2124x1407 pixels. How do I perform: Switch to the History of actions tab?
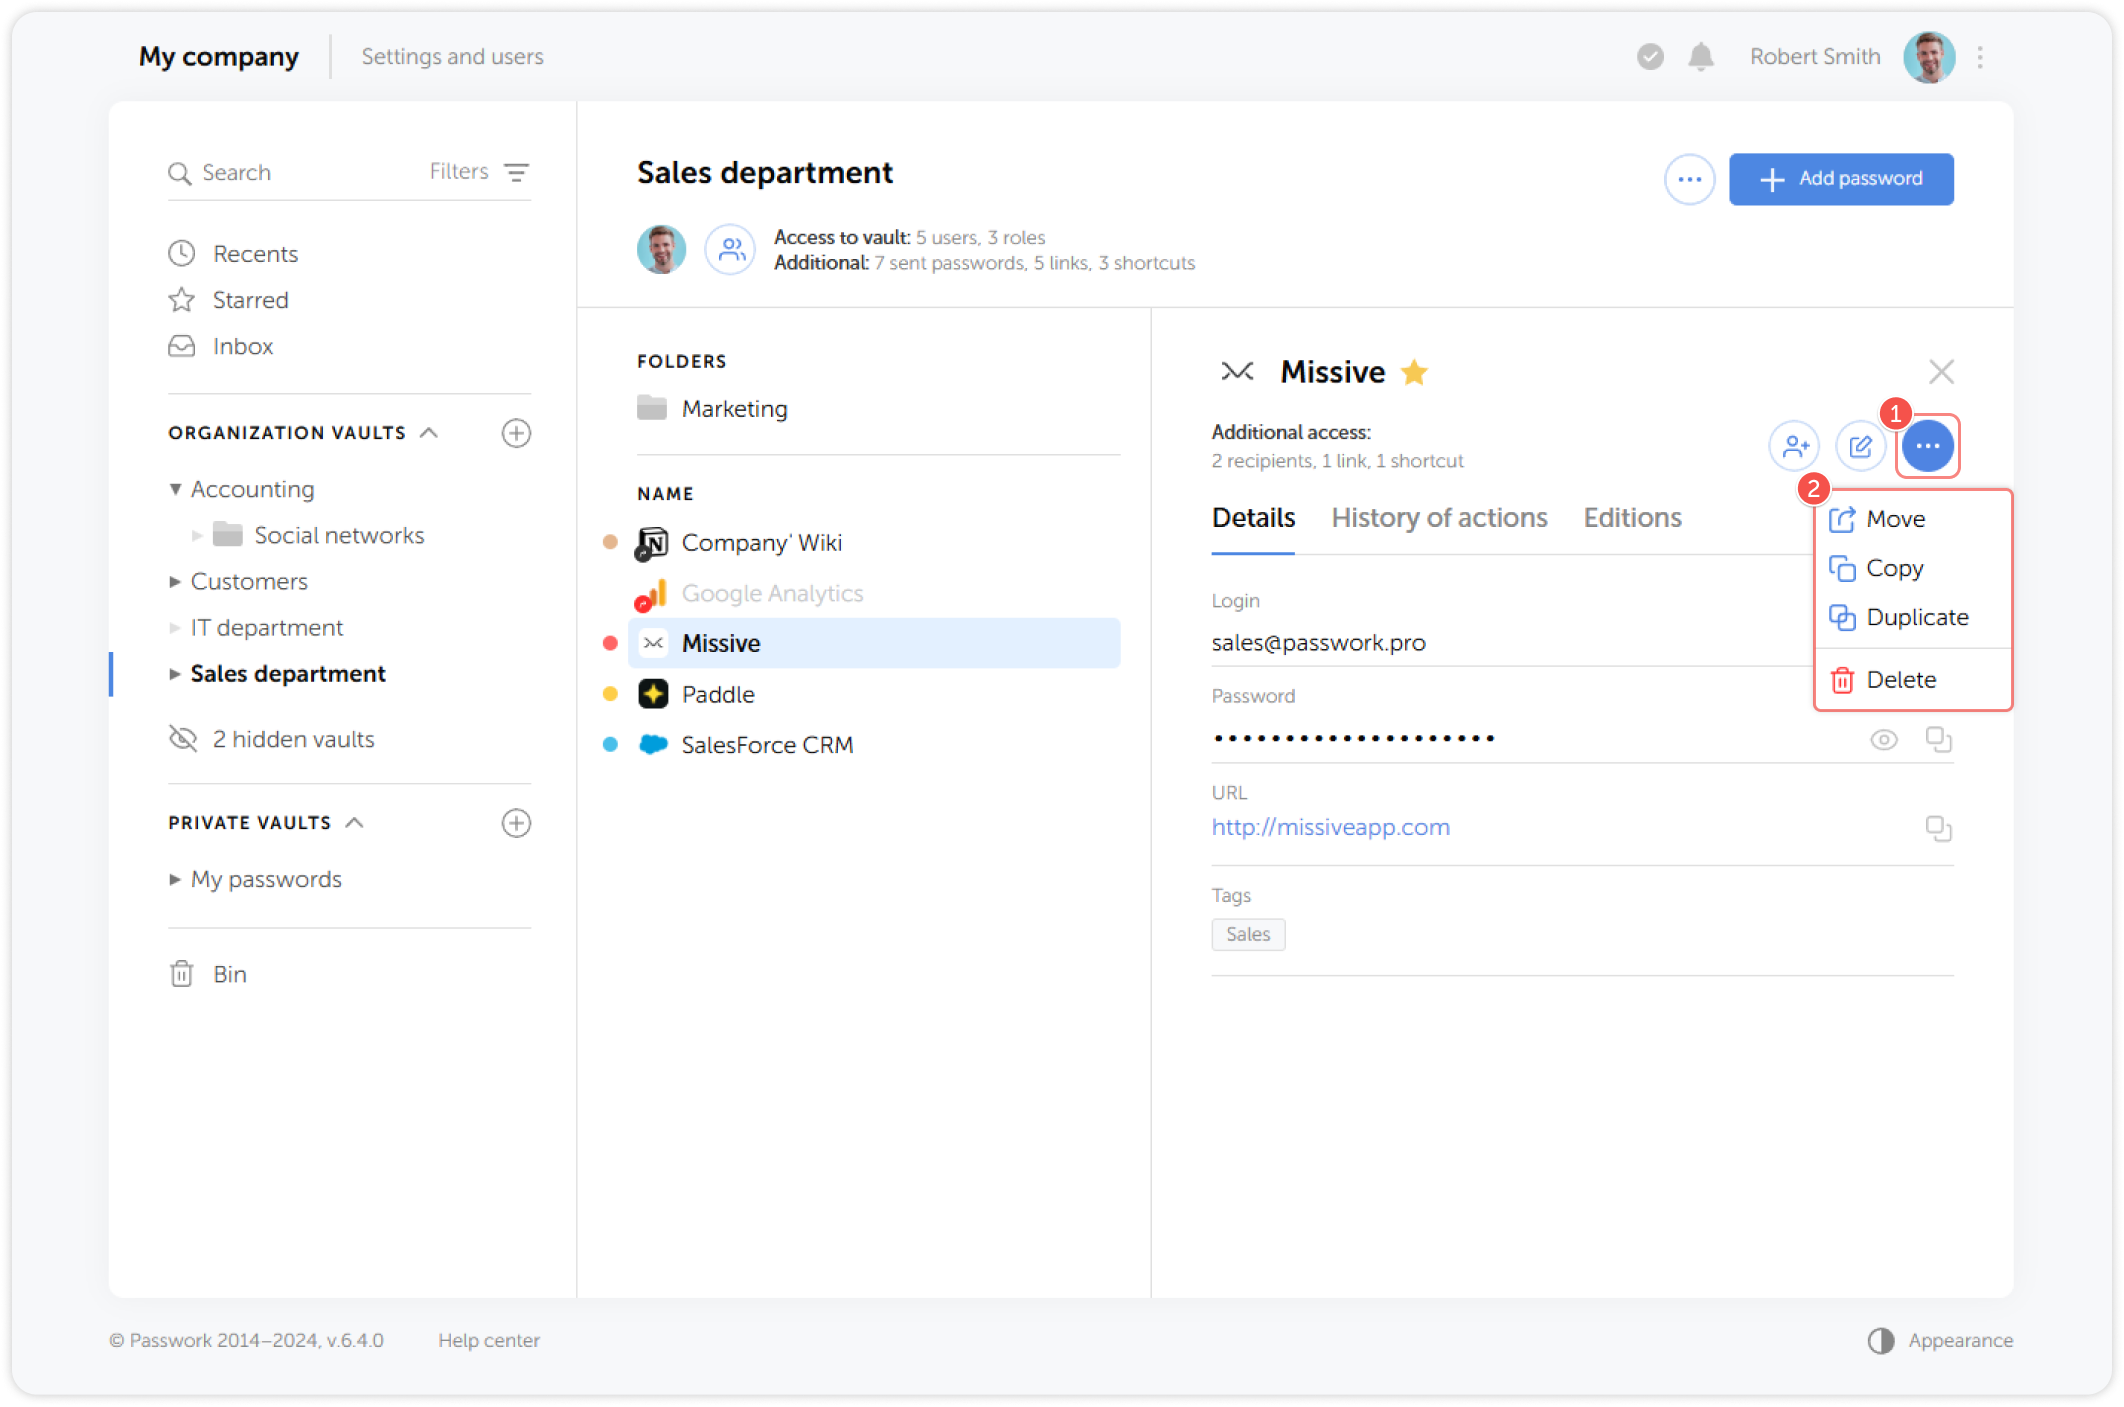coord(1440,517)
